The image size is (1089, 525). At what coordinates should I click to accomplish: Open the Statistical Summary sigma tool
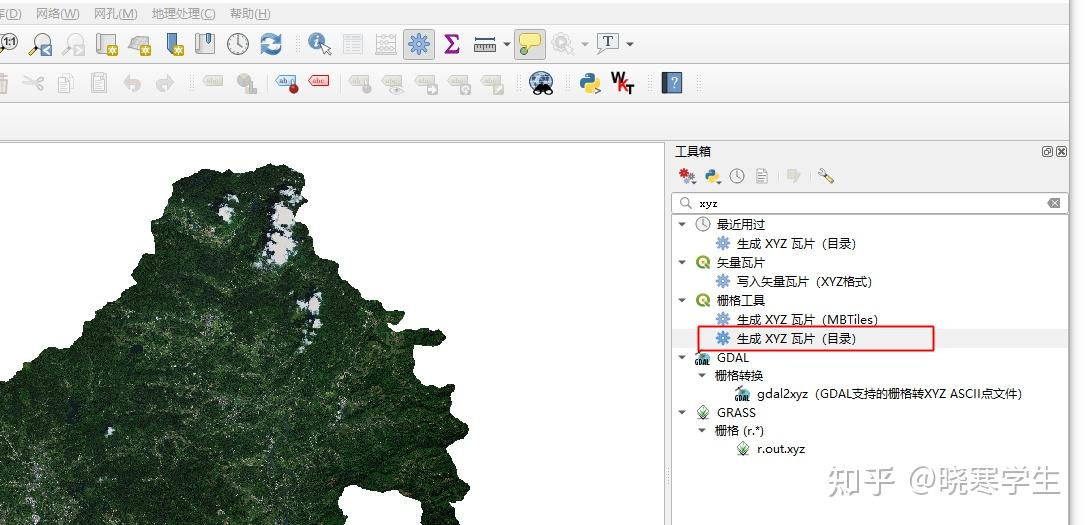point(452,44)
